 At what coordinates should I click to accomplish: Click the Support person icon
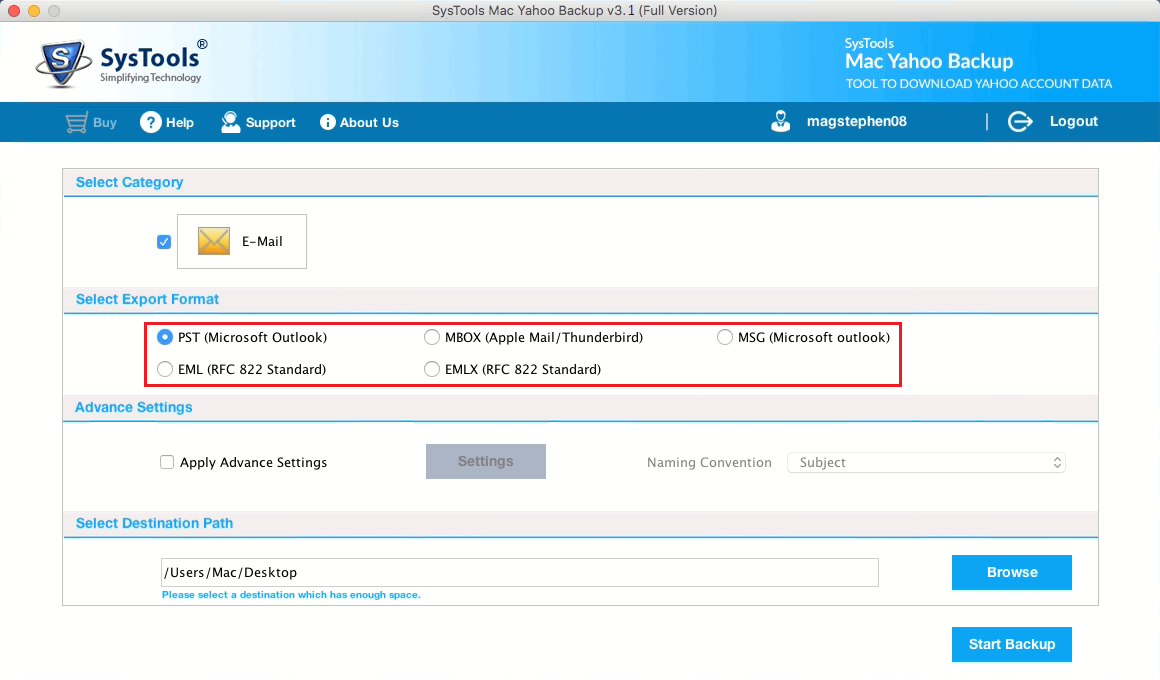pyautogui.click(x=231, y=122)
